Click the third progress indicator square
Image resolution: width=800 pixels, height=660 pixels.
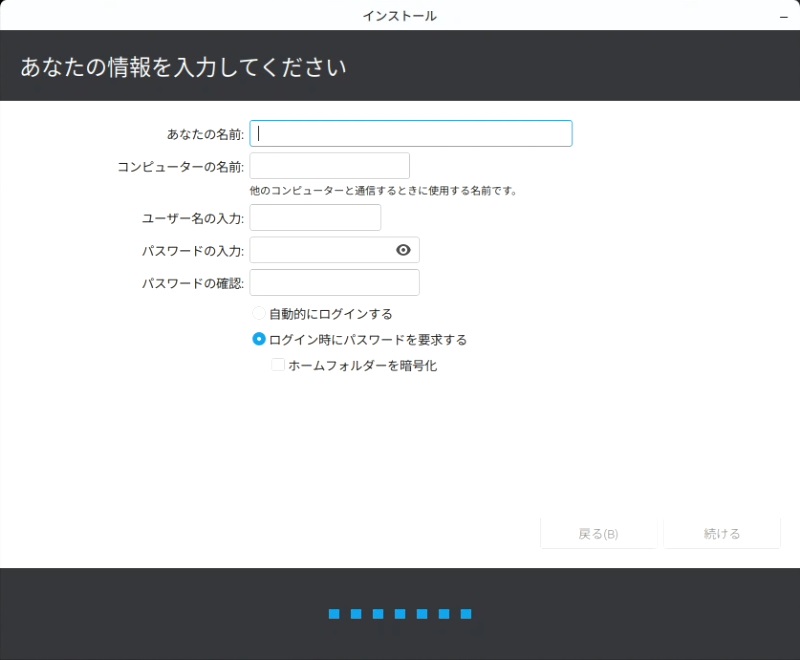click(x=378, y=614)
